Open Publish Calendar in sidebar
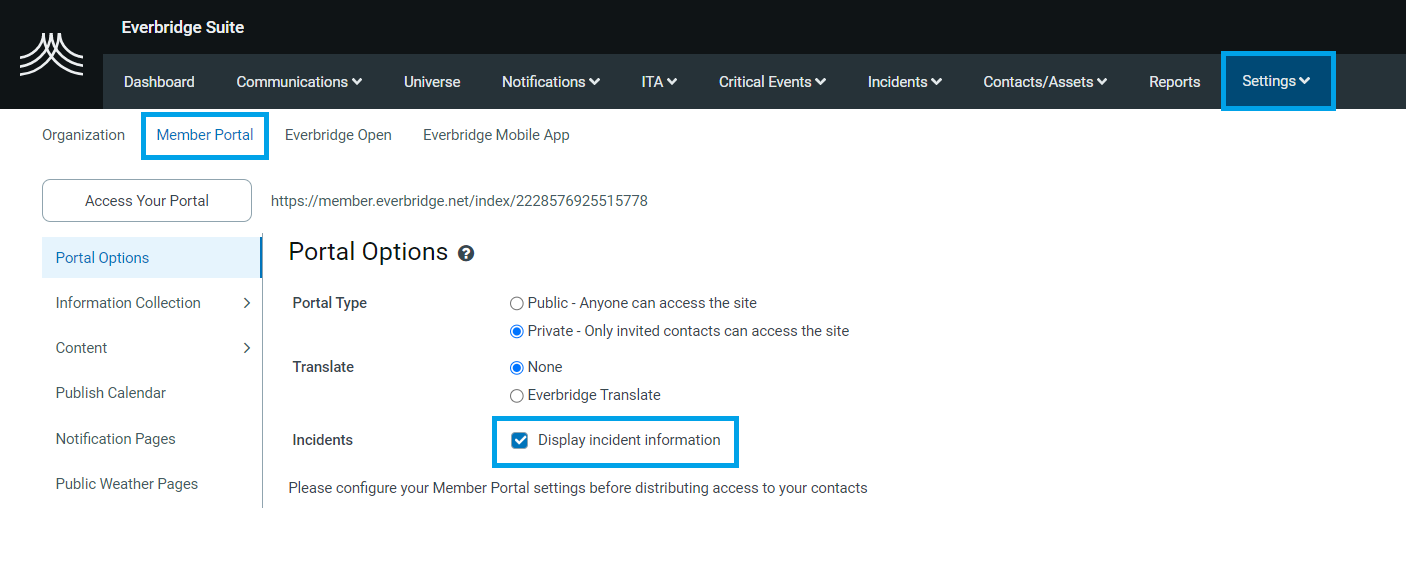This screenshot has height=586, width=1406. [x=111, y=393]
